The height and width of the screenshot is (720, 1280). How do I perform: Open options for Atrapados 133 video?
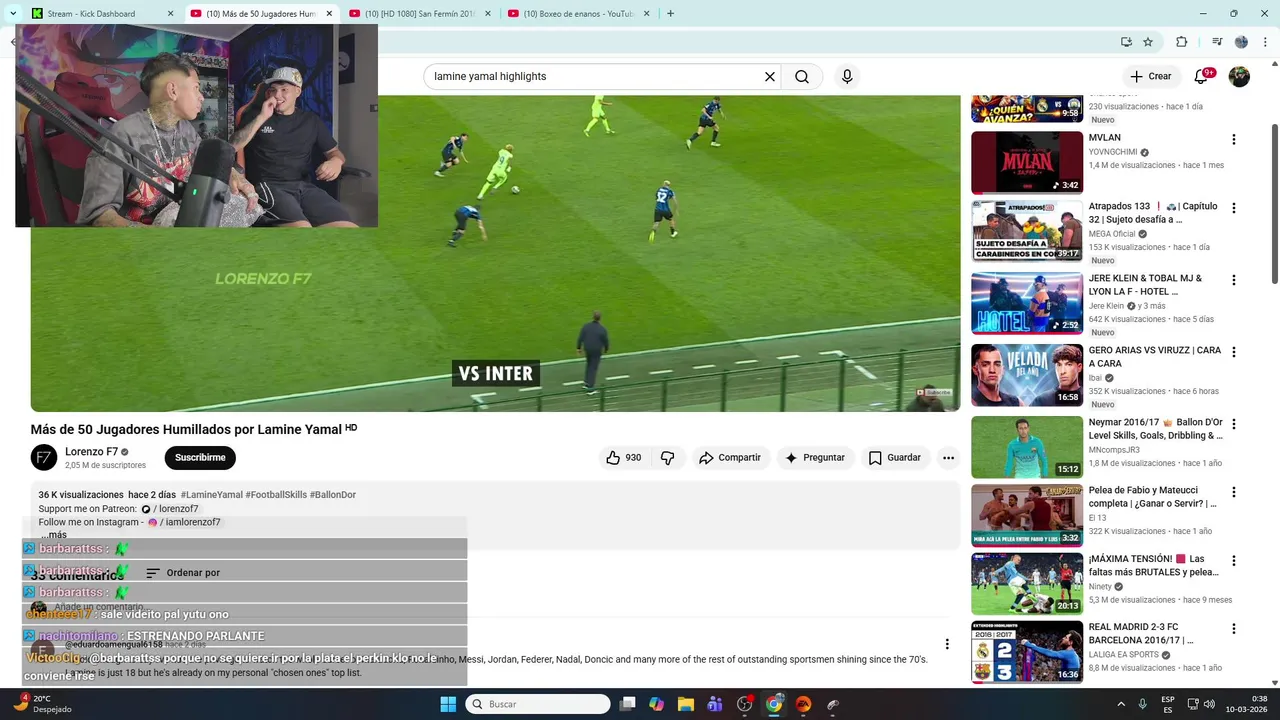click(x=1233, y=208)
